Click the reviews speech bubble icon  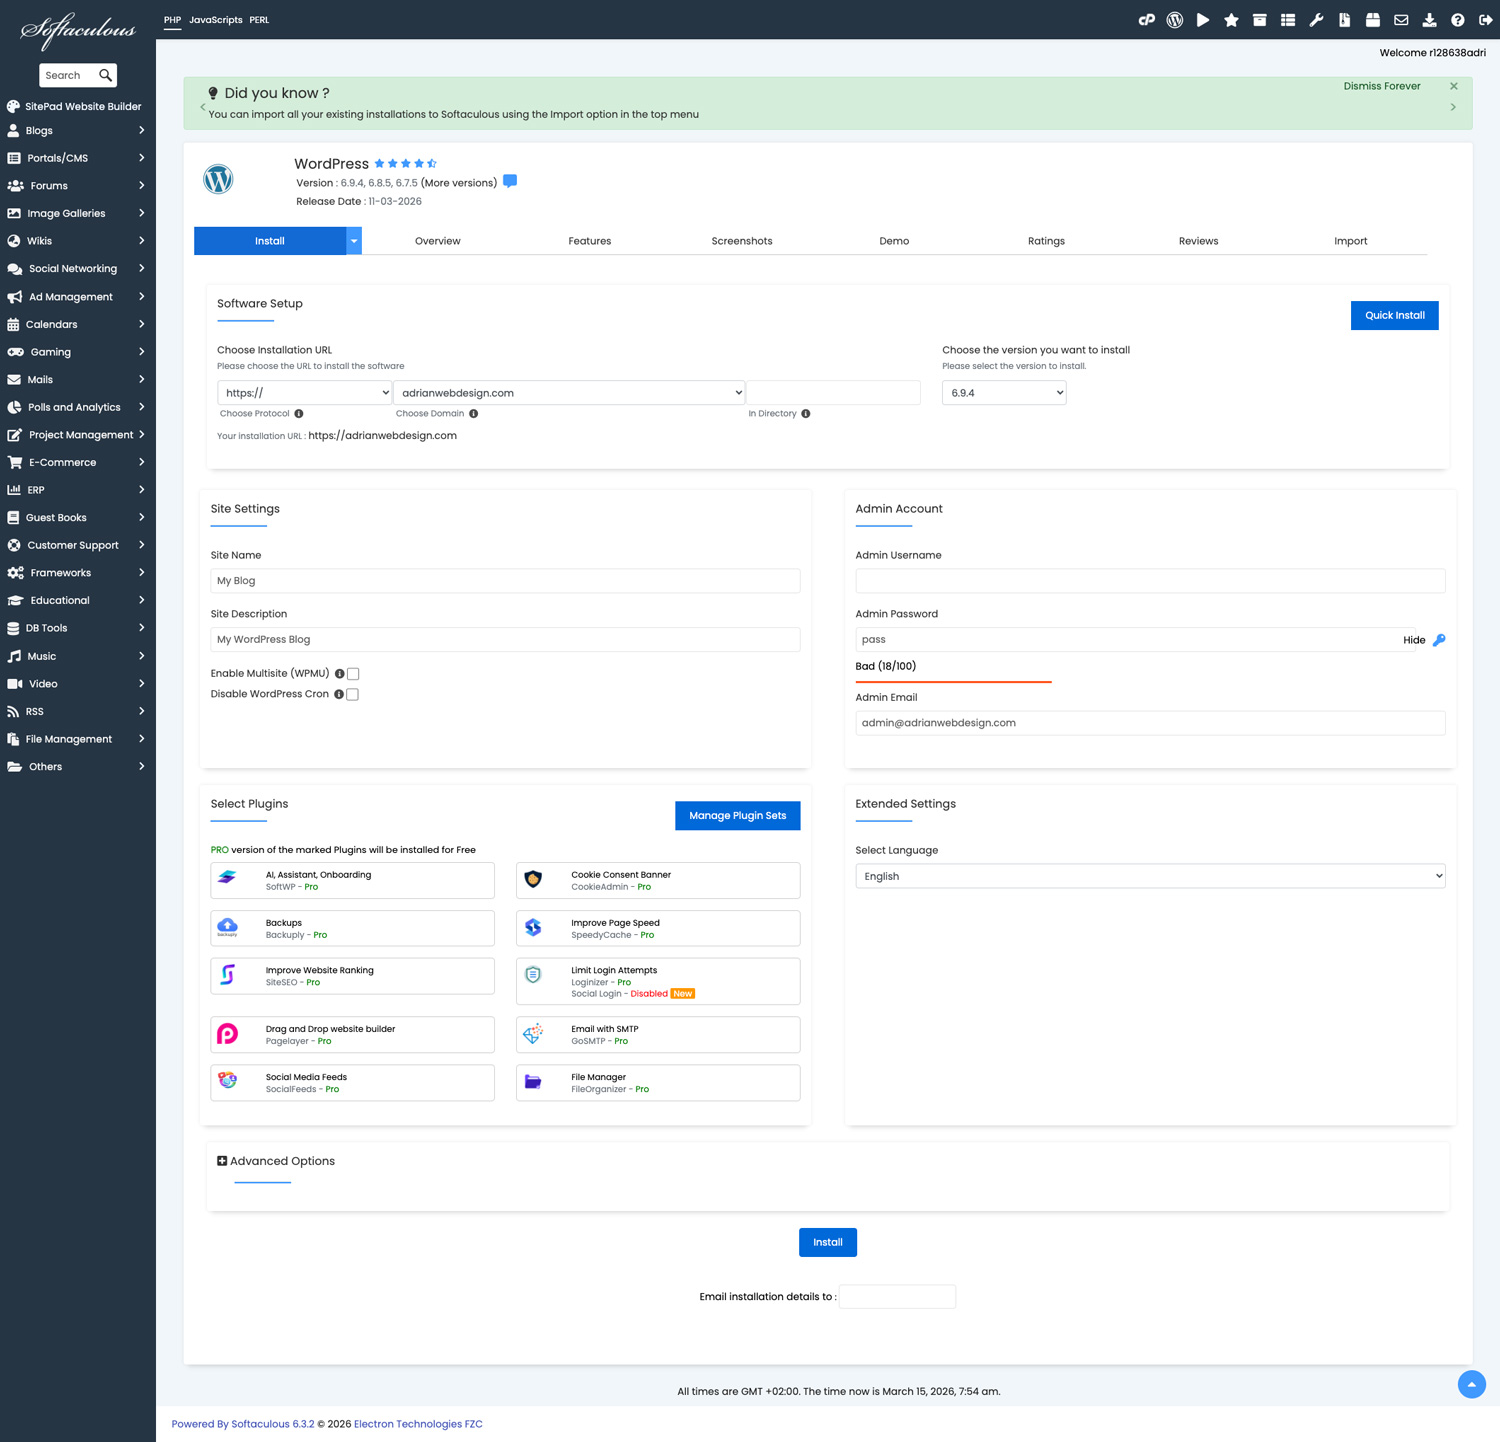pos(510,181)
